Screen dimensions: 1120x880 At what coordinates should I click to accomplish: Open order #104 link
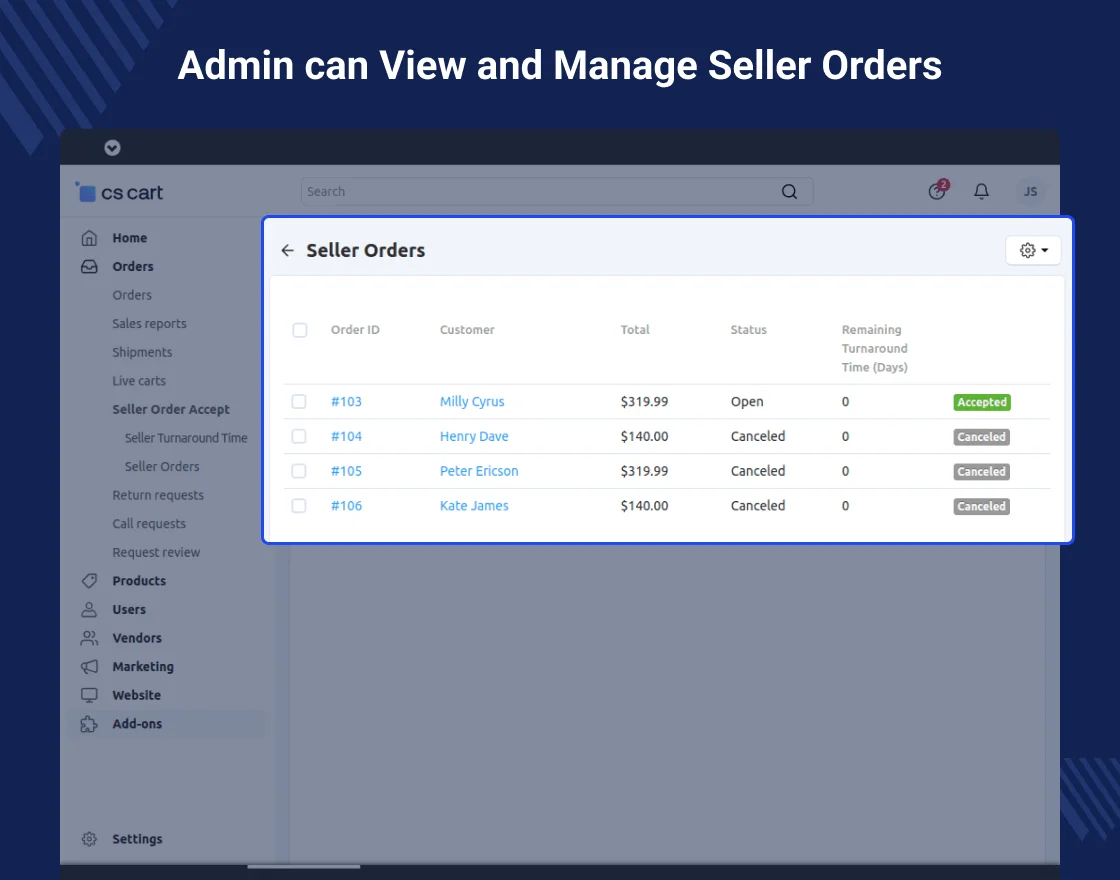click(x=346, y=437)
